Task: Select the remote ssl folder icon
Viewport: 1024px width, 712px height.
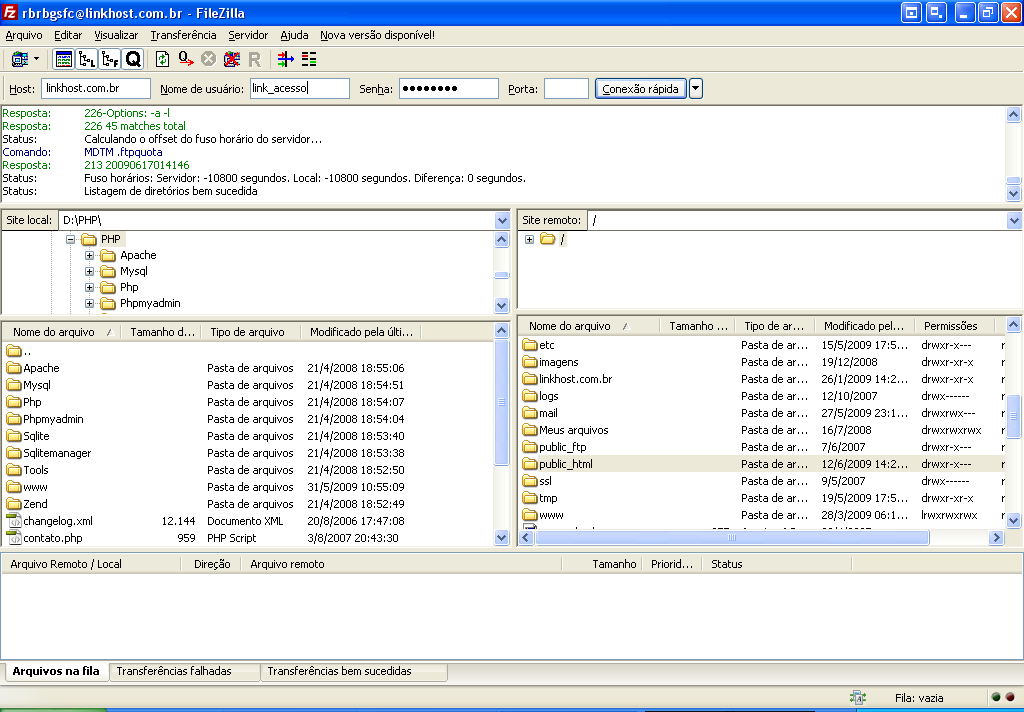Action: [x=530, y=481]
